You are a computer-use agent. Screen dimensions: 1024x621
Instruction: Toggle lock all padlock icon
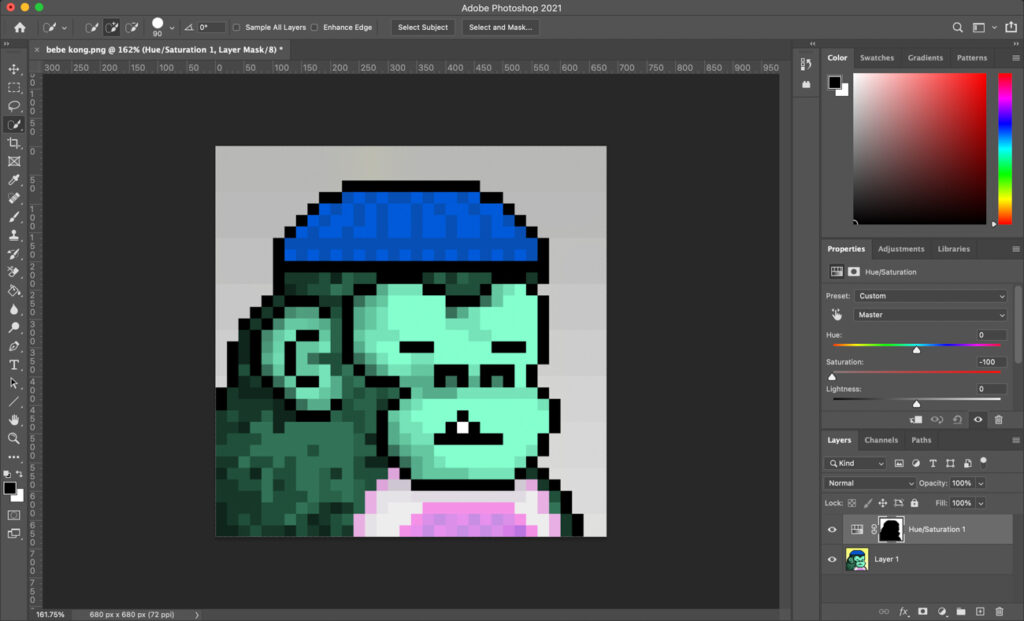[914, 503]
